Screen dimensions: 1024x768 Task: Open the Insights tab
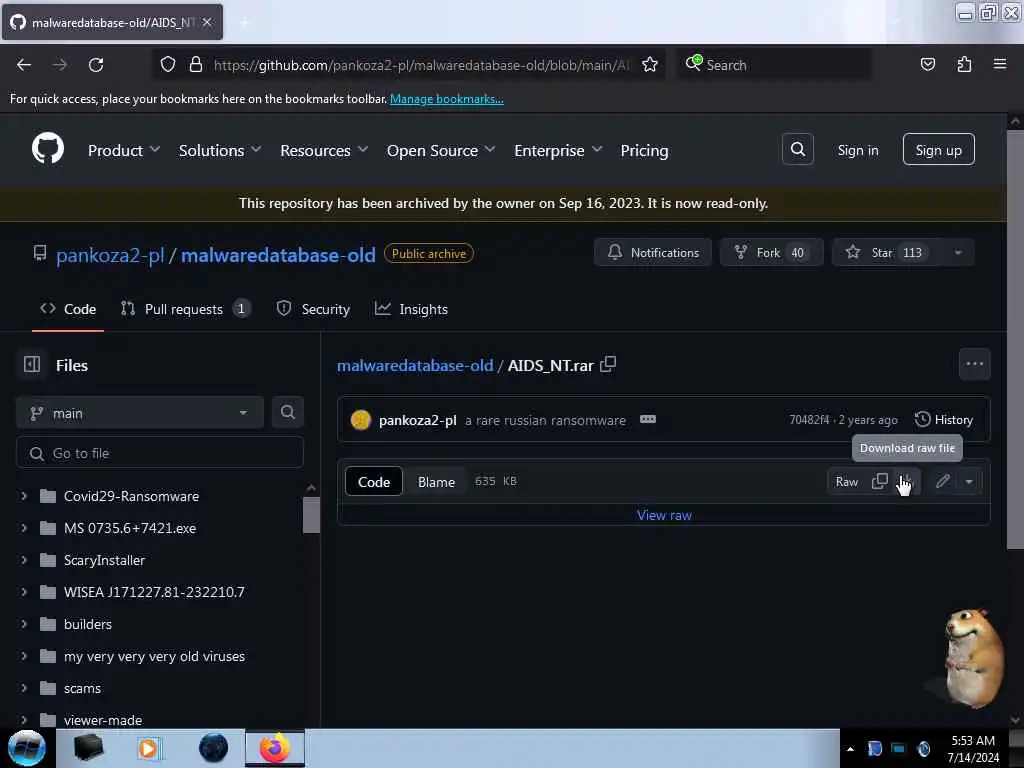tap(411, 309)
